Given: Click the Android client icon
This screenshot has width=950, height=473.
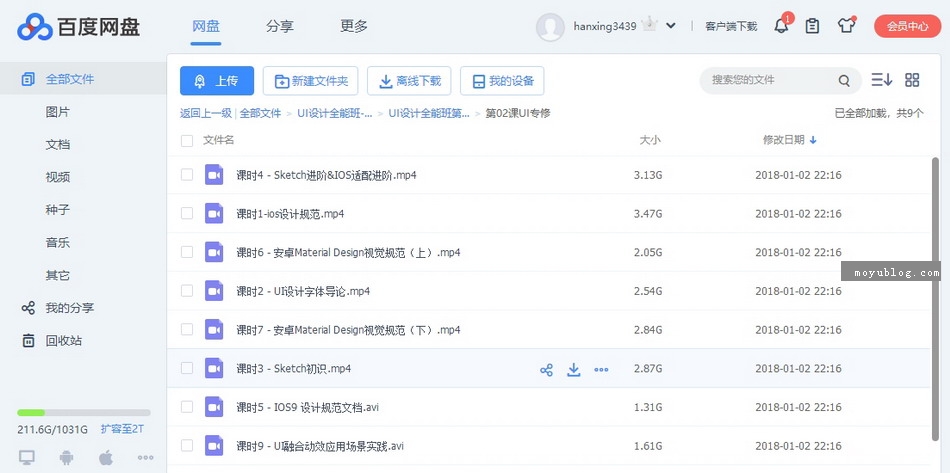Looking at the screenshot, I should (x=66, y=457).
